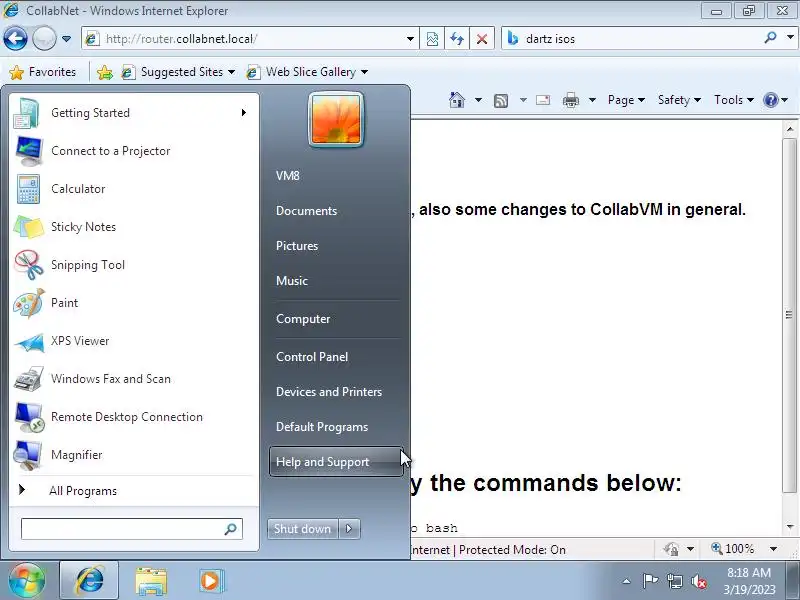Open Print options dropdown arrow

592,100
